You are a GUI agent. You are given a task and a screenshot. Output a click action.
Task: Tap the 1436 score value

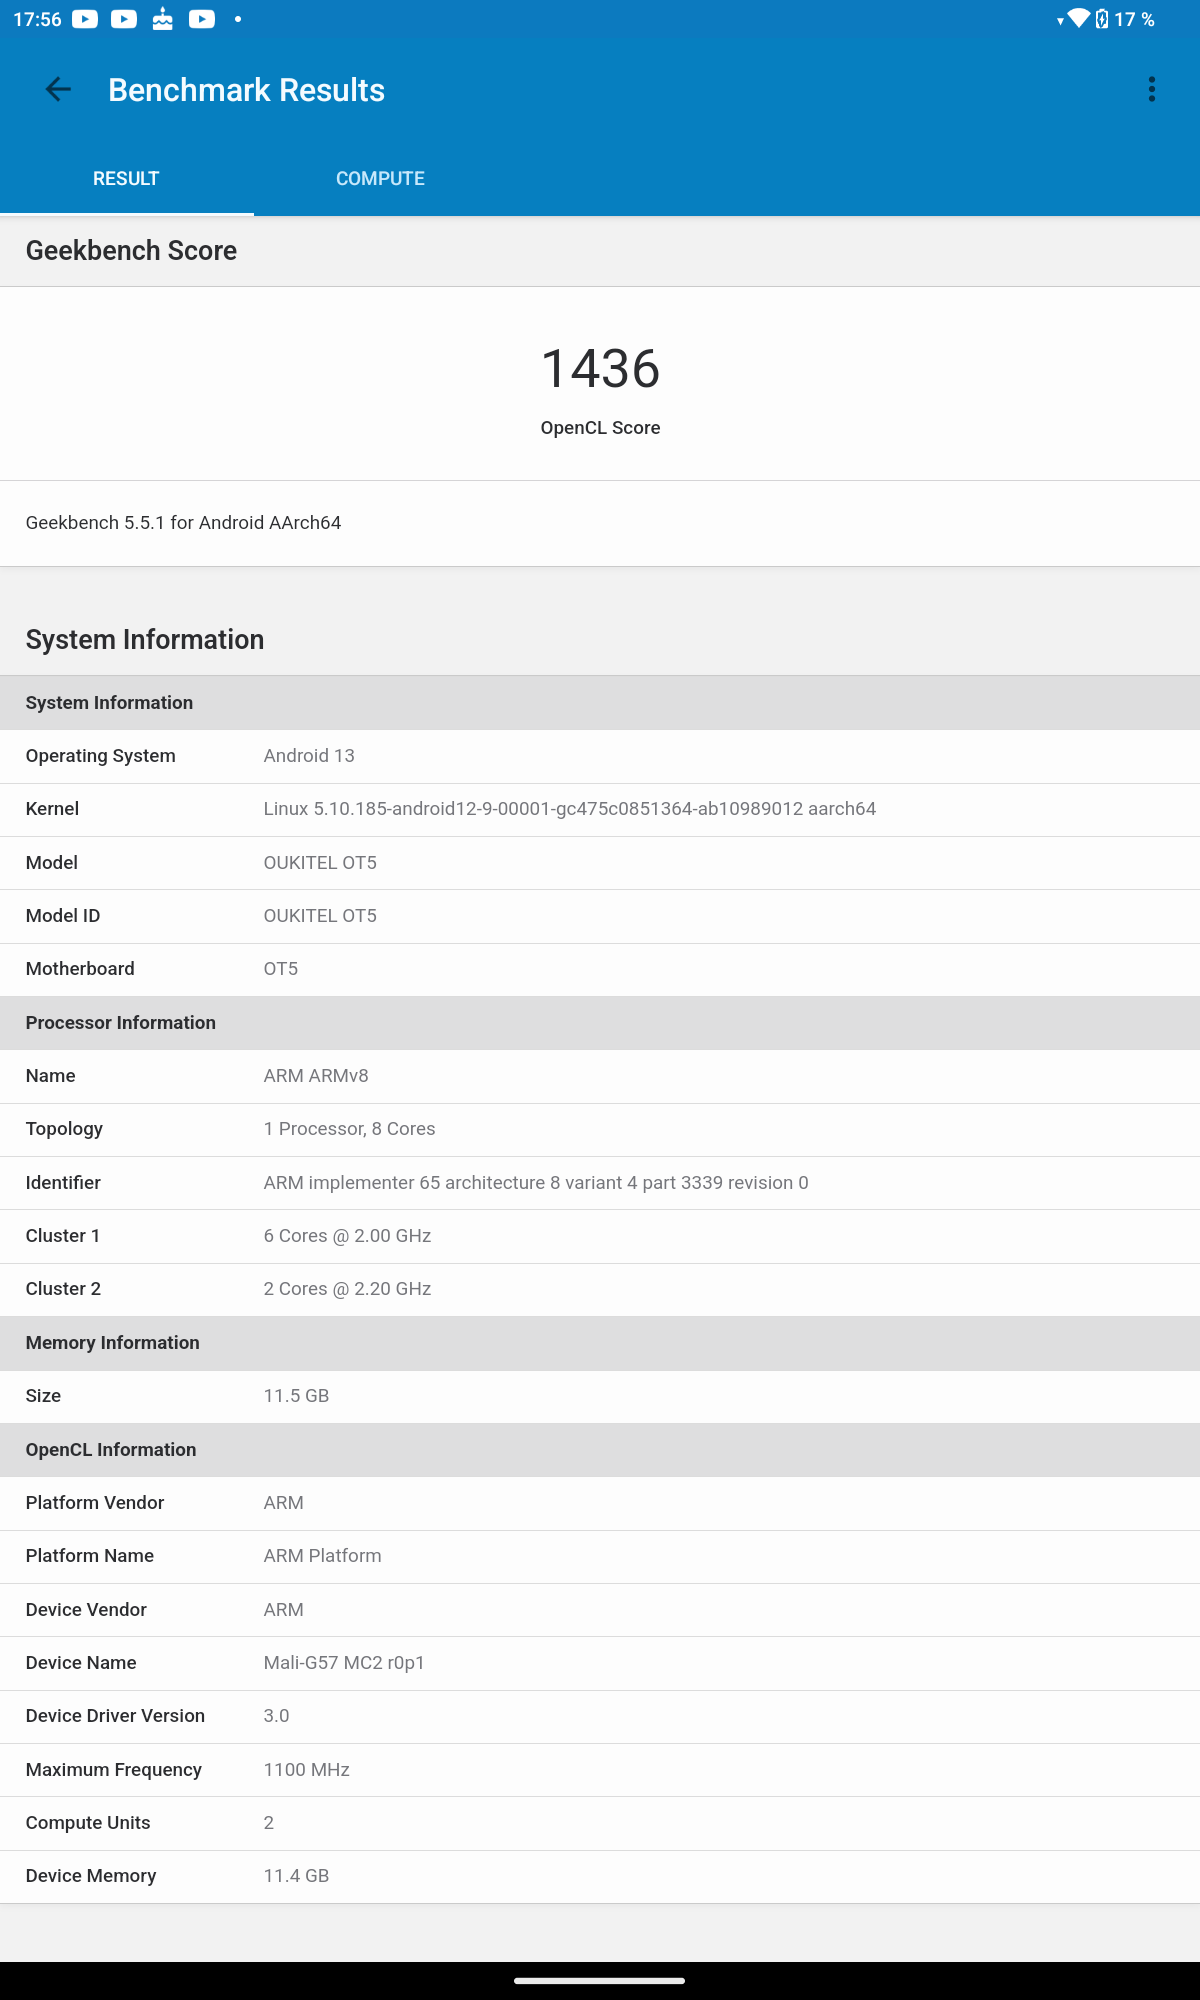(600, 368)
